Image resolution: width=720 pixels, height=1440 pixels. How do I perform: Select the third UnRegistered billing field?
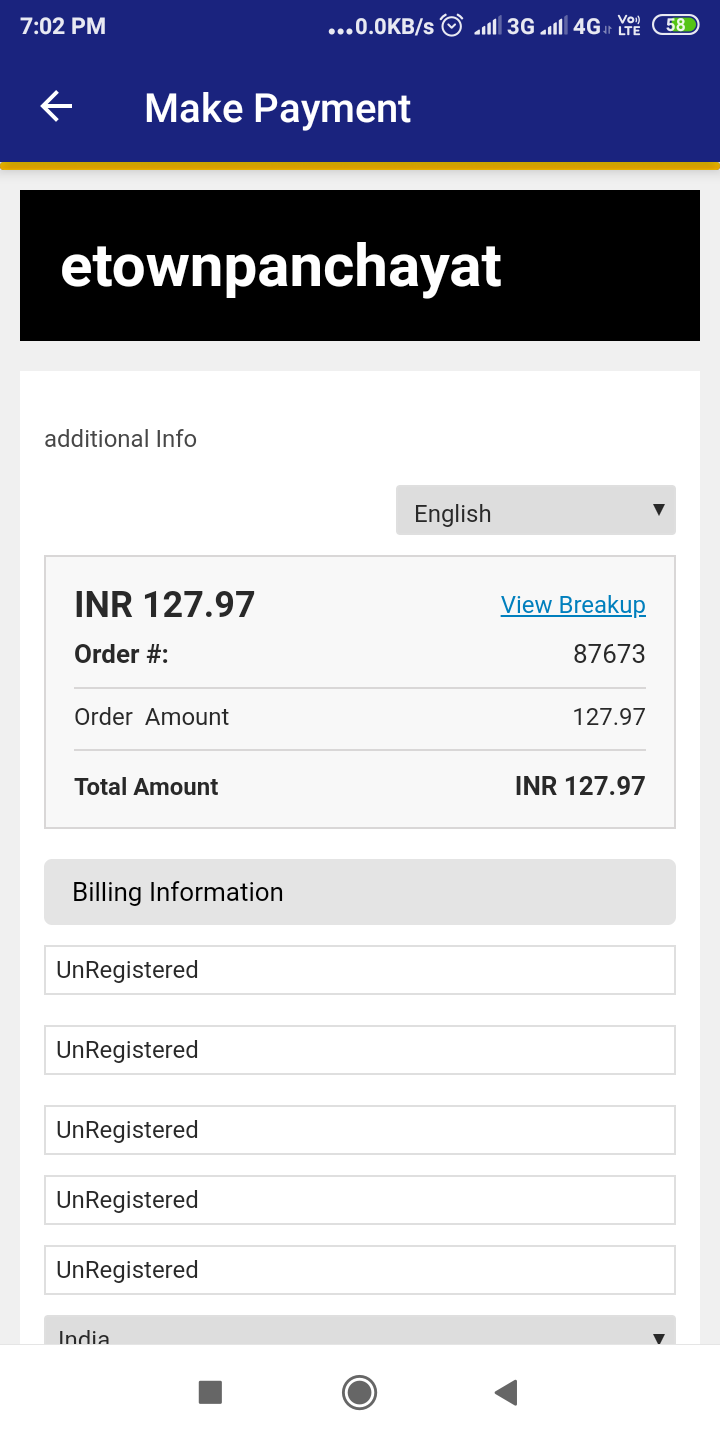tap(360, 1130)
